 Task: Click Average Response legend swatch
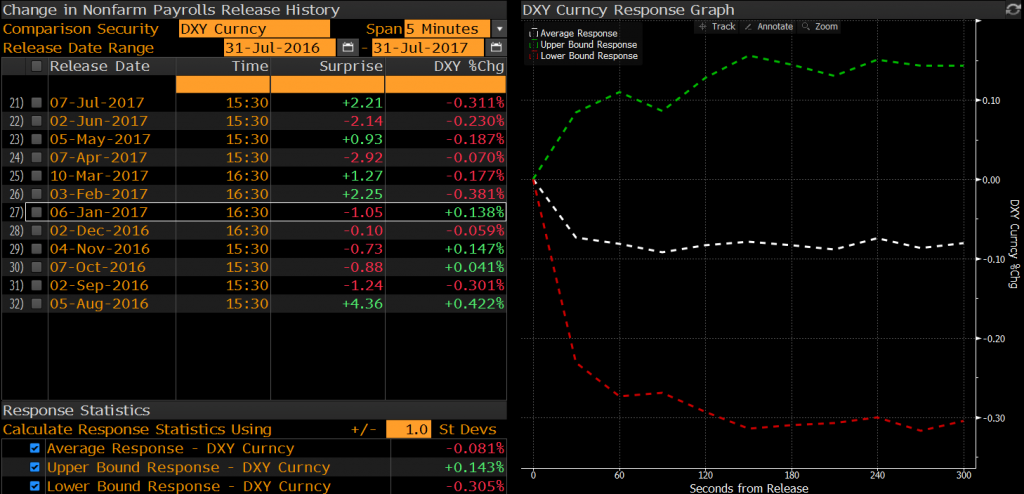(534, 33)
